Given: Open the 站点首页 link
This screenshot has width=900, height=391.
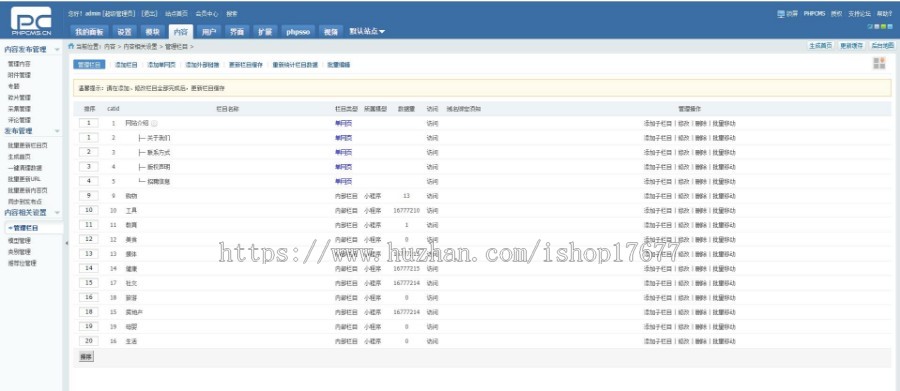Looking at the screenshot, I should point(177,13).
